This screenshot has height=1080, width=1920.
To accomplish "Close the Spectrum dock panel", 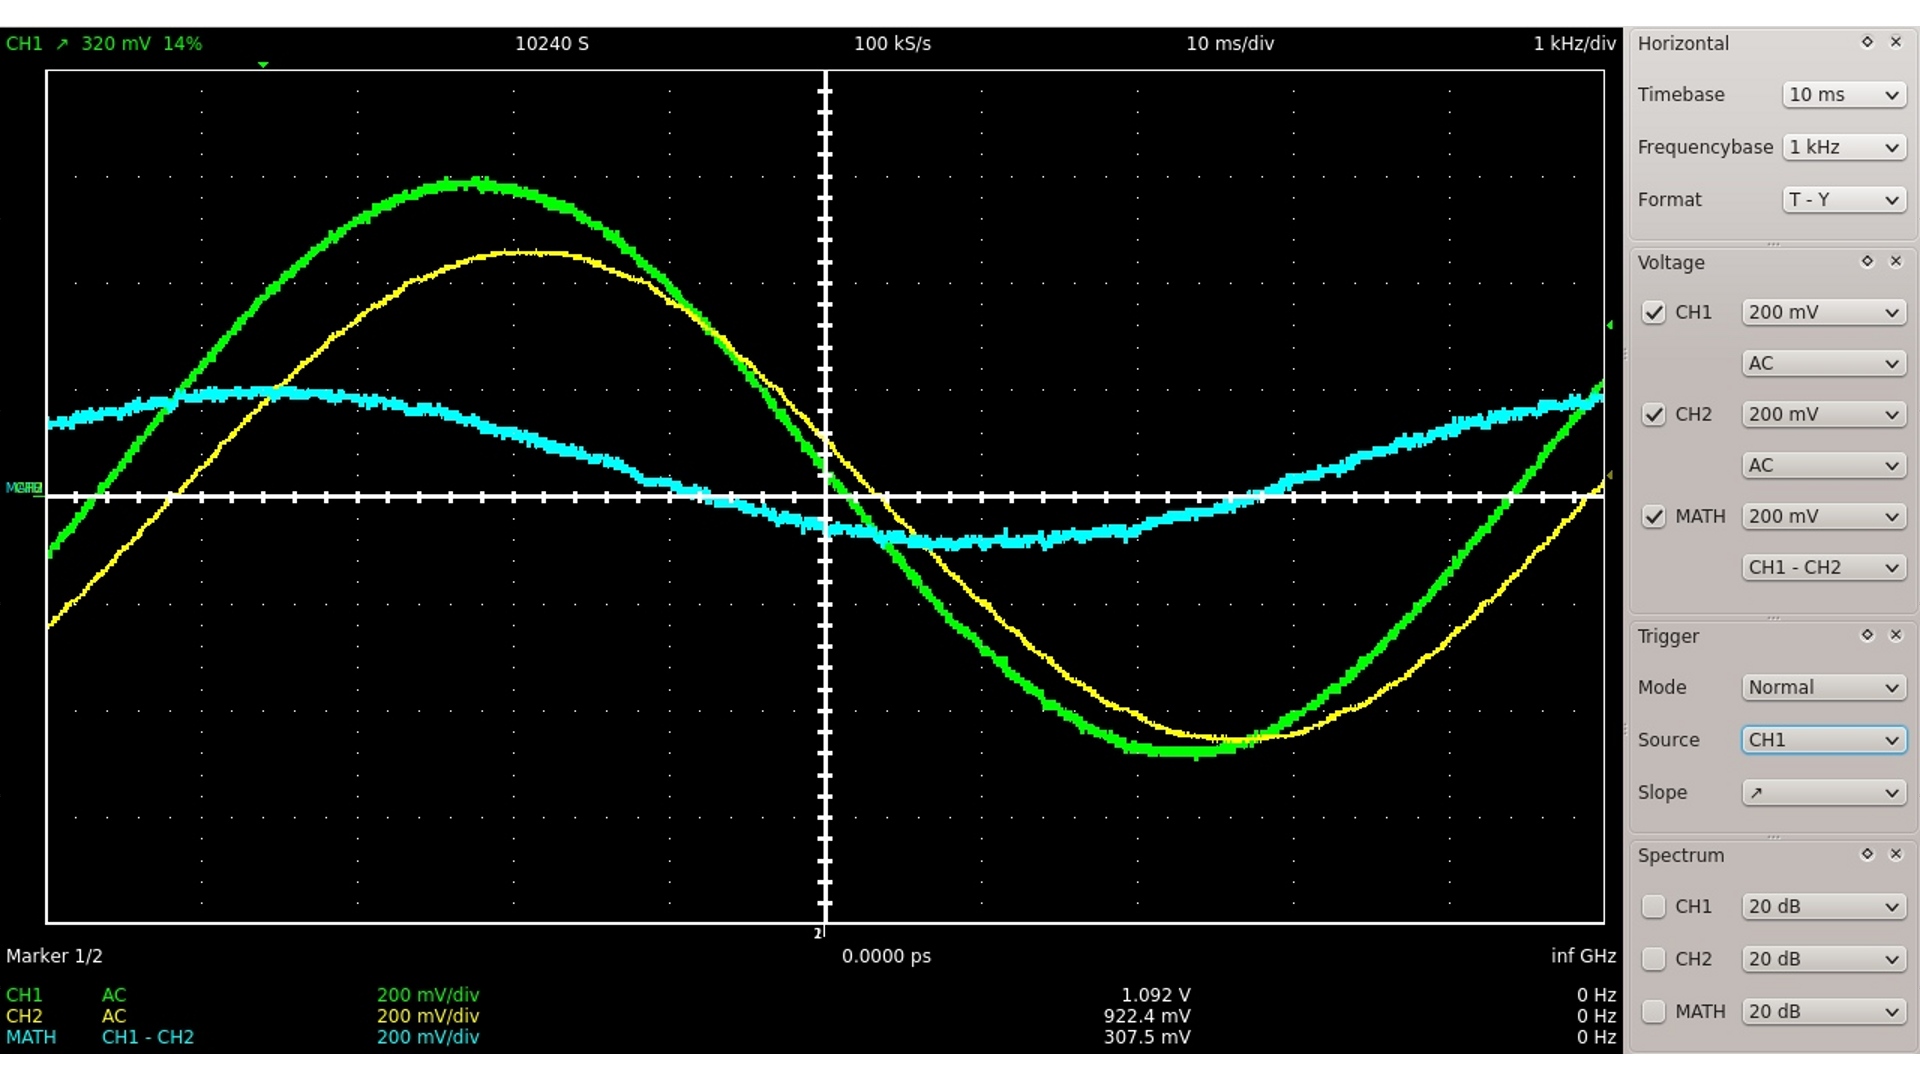I will pyautogui.click(x=1895, y=854).
